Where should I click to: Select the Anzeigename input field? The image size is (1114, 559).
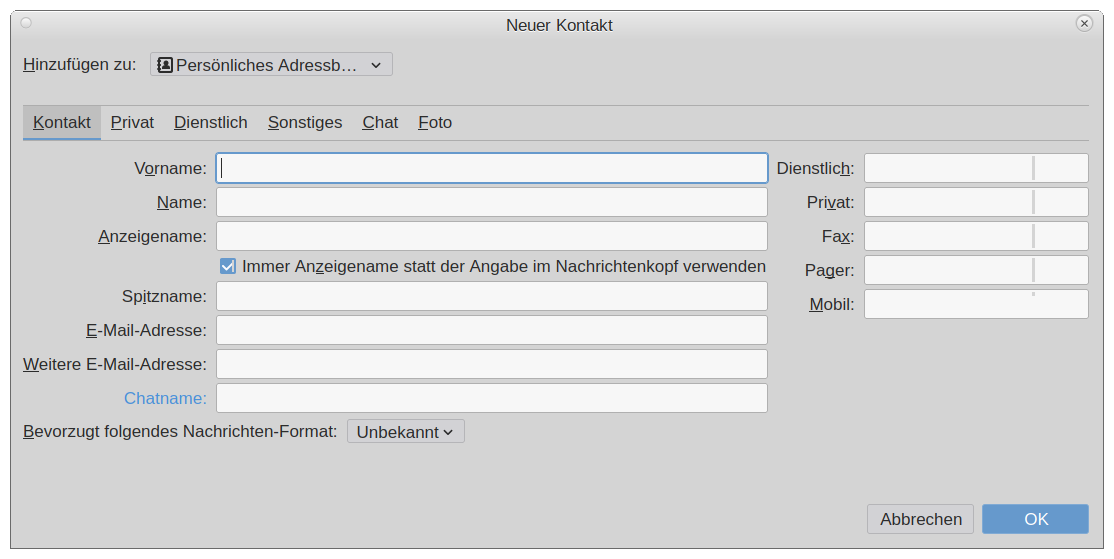click(492, 236)
